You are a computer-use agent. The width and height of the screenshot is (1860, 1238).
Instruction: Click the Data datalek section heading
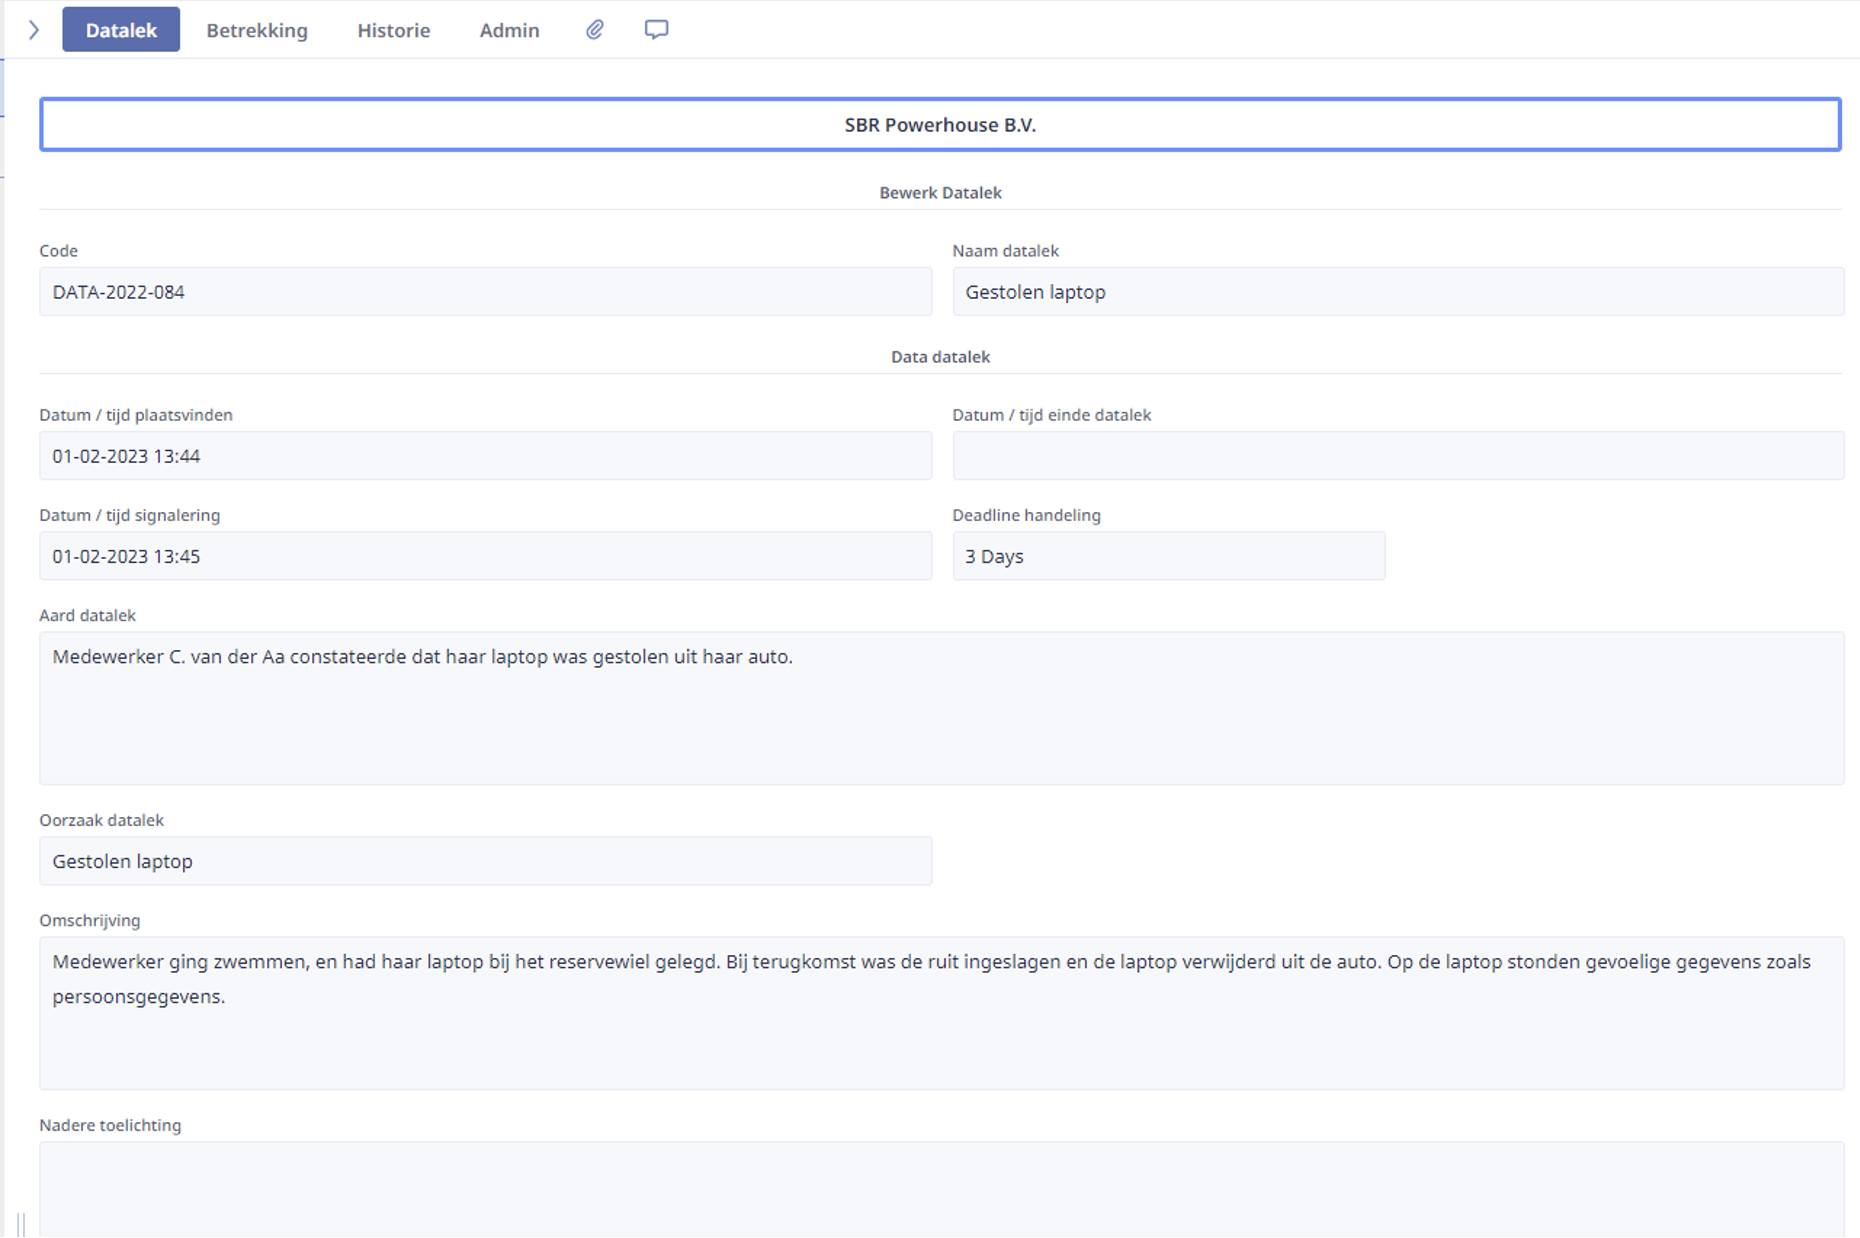tap(940, 357)
